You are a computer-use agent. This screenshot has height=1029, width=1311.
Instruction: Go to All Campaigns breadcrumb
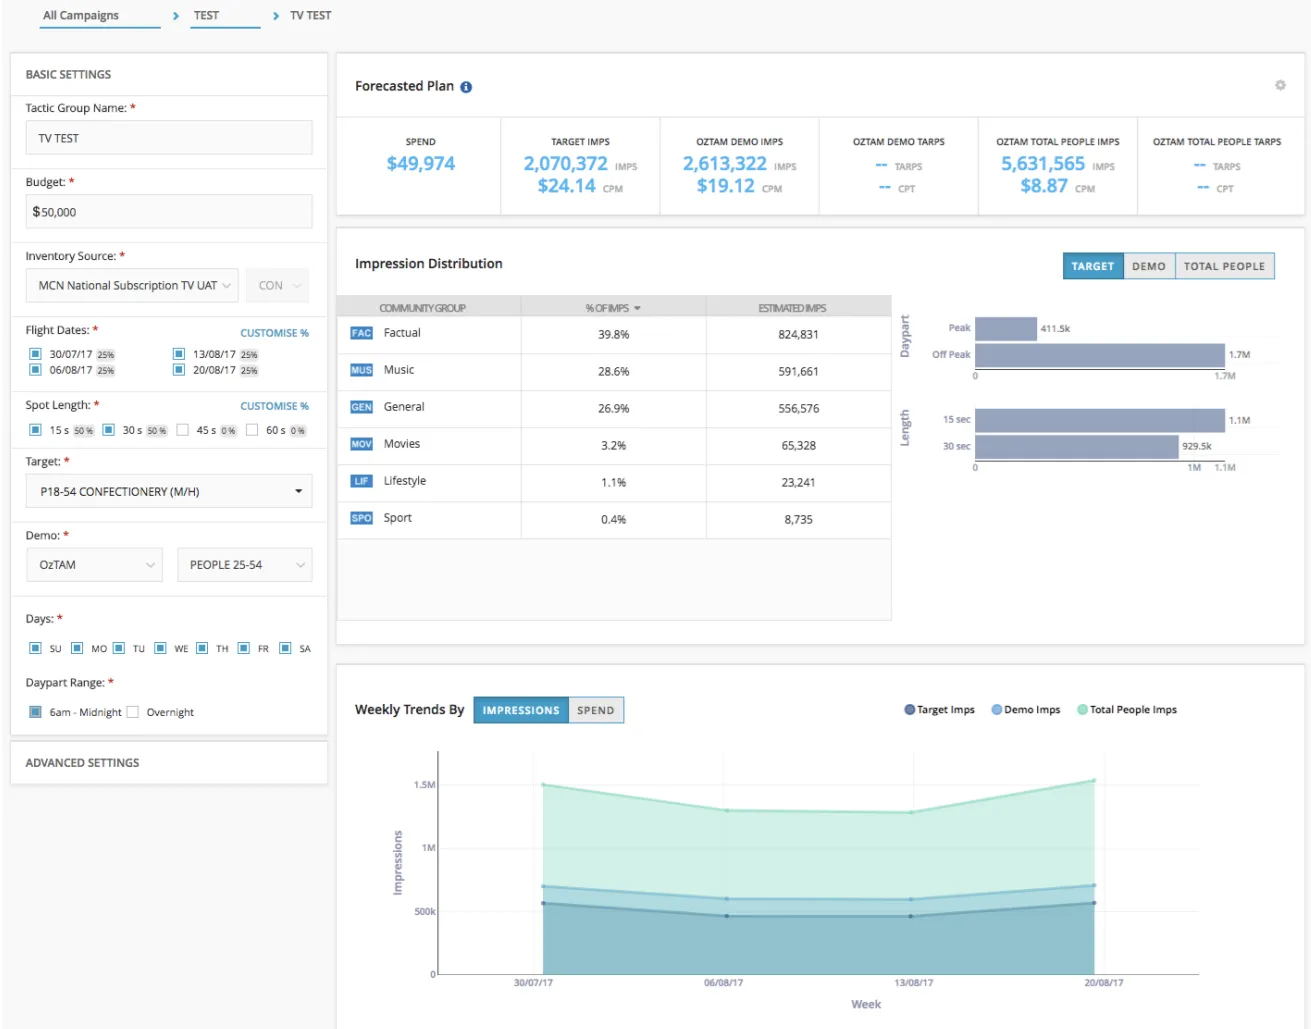[81, 16]
